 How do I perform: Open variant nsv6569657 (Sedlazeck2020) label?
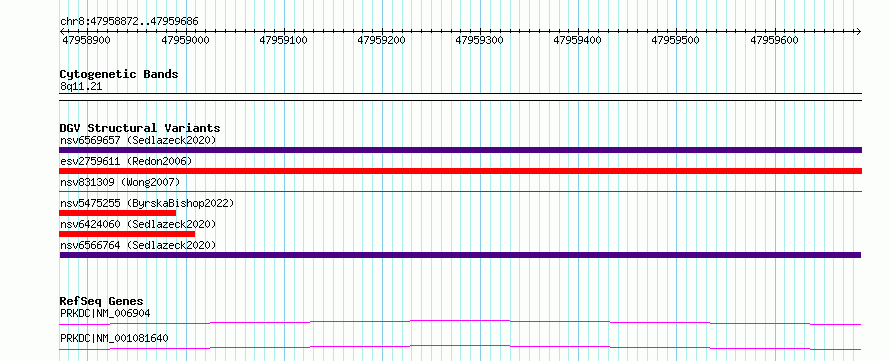tap(138, 140)
